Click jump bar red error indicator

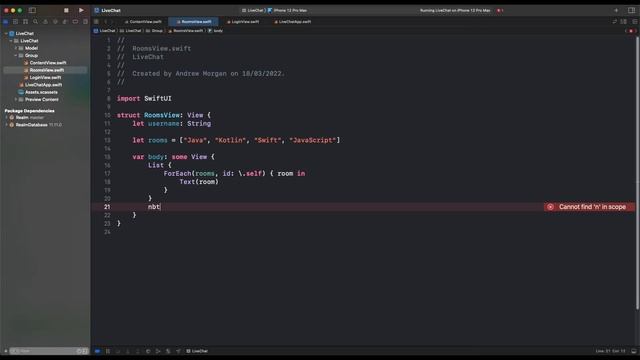pos(631,31)
